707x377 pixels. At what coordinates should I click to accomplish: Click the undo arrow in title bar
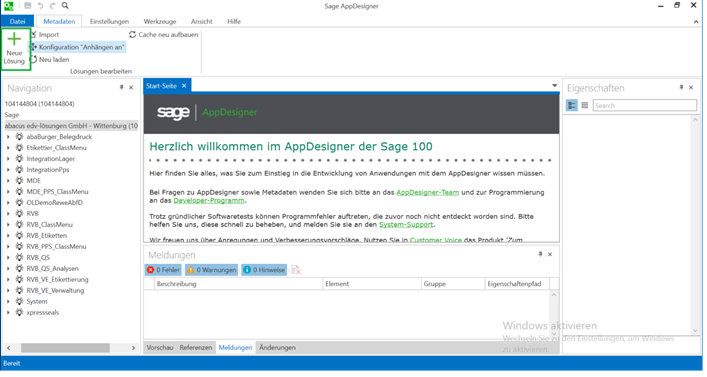(x=41, y=6)
